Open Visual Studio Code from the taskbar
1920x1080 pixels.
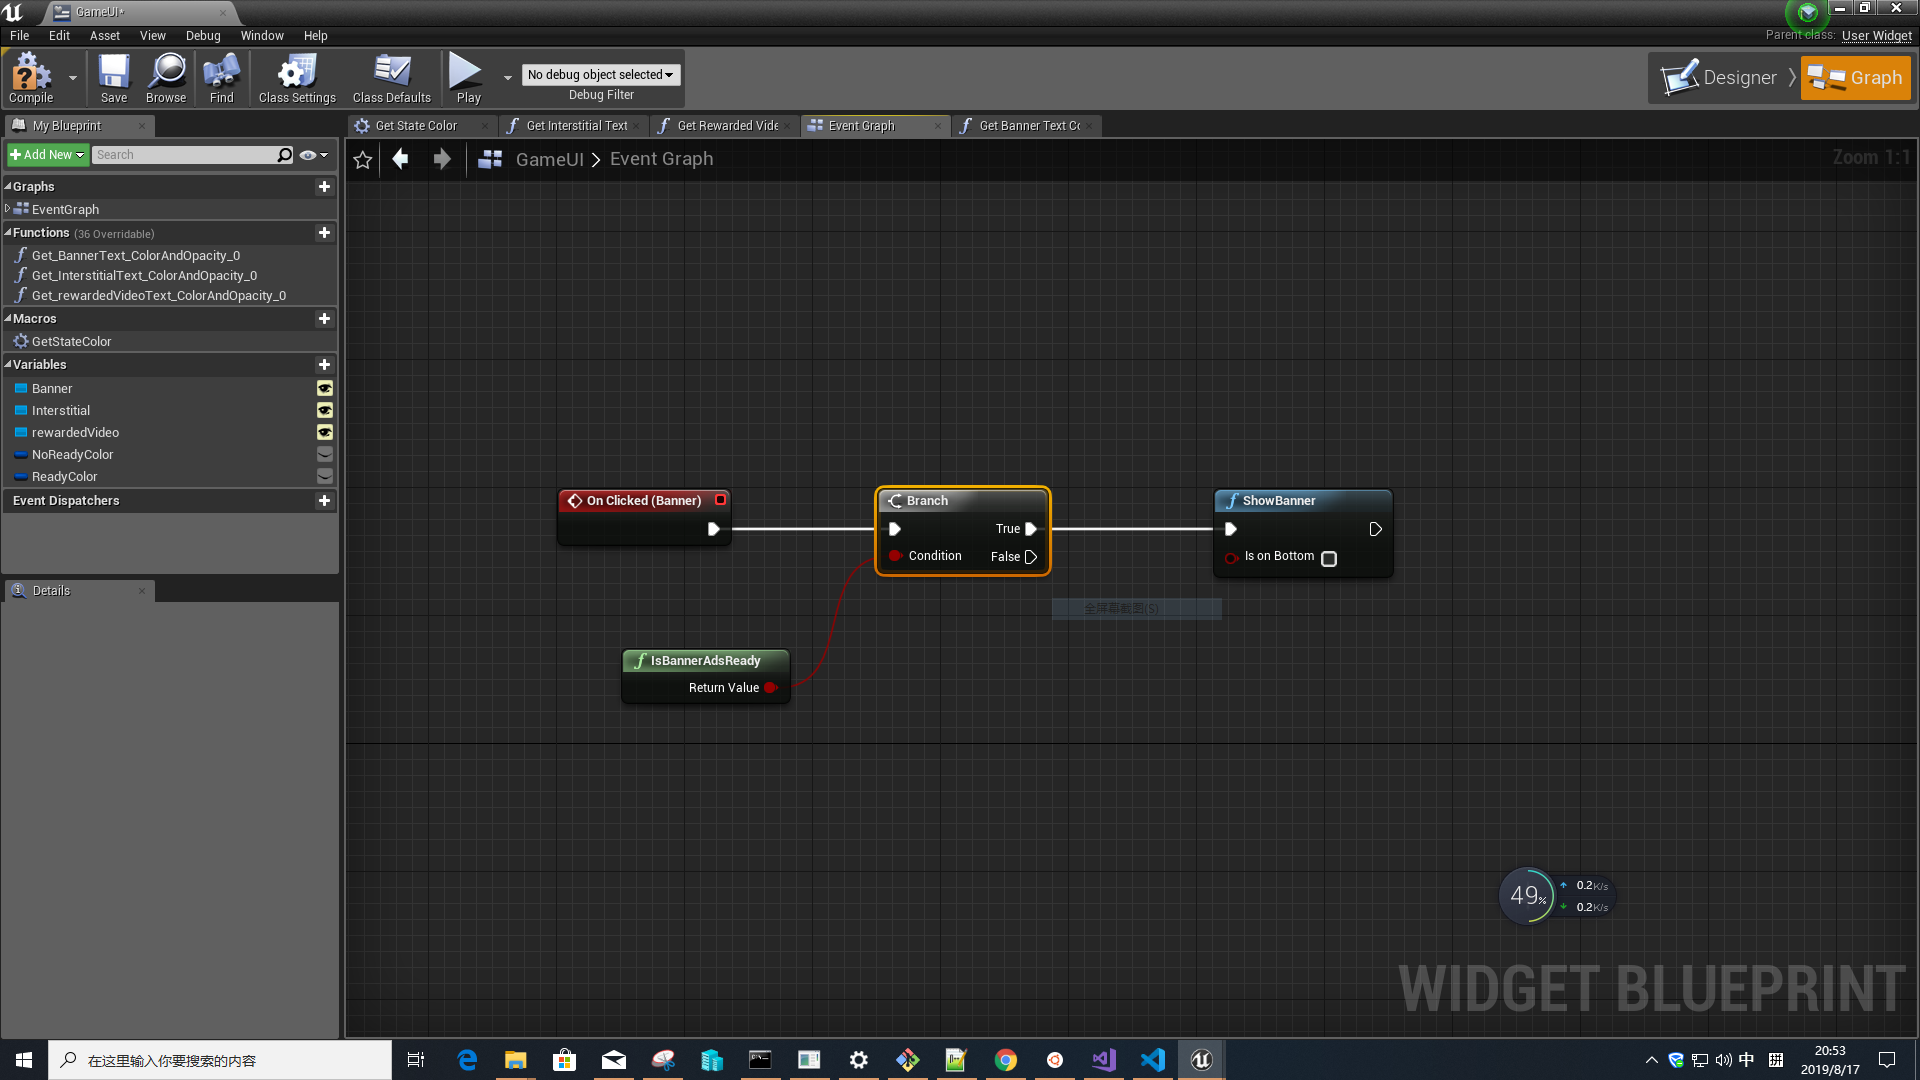pyautogui.click(x=1152, y=1059)
